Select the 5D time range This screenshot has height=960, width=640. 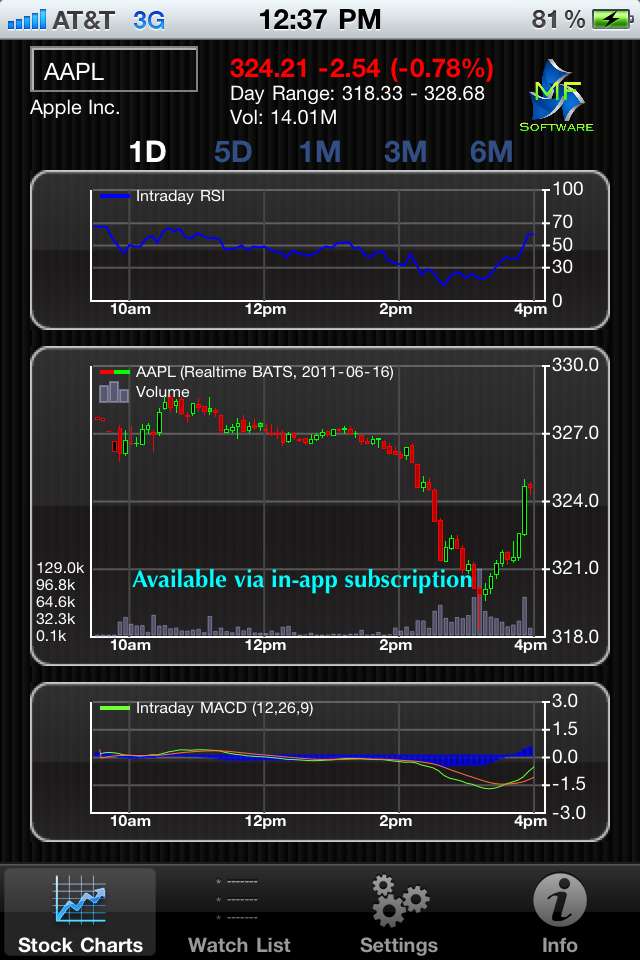[x=233, y=152]
